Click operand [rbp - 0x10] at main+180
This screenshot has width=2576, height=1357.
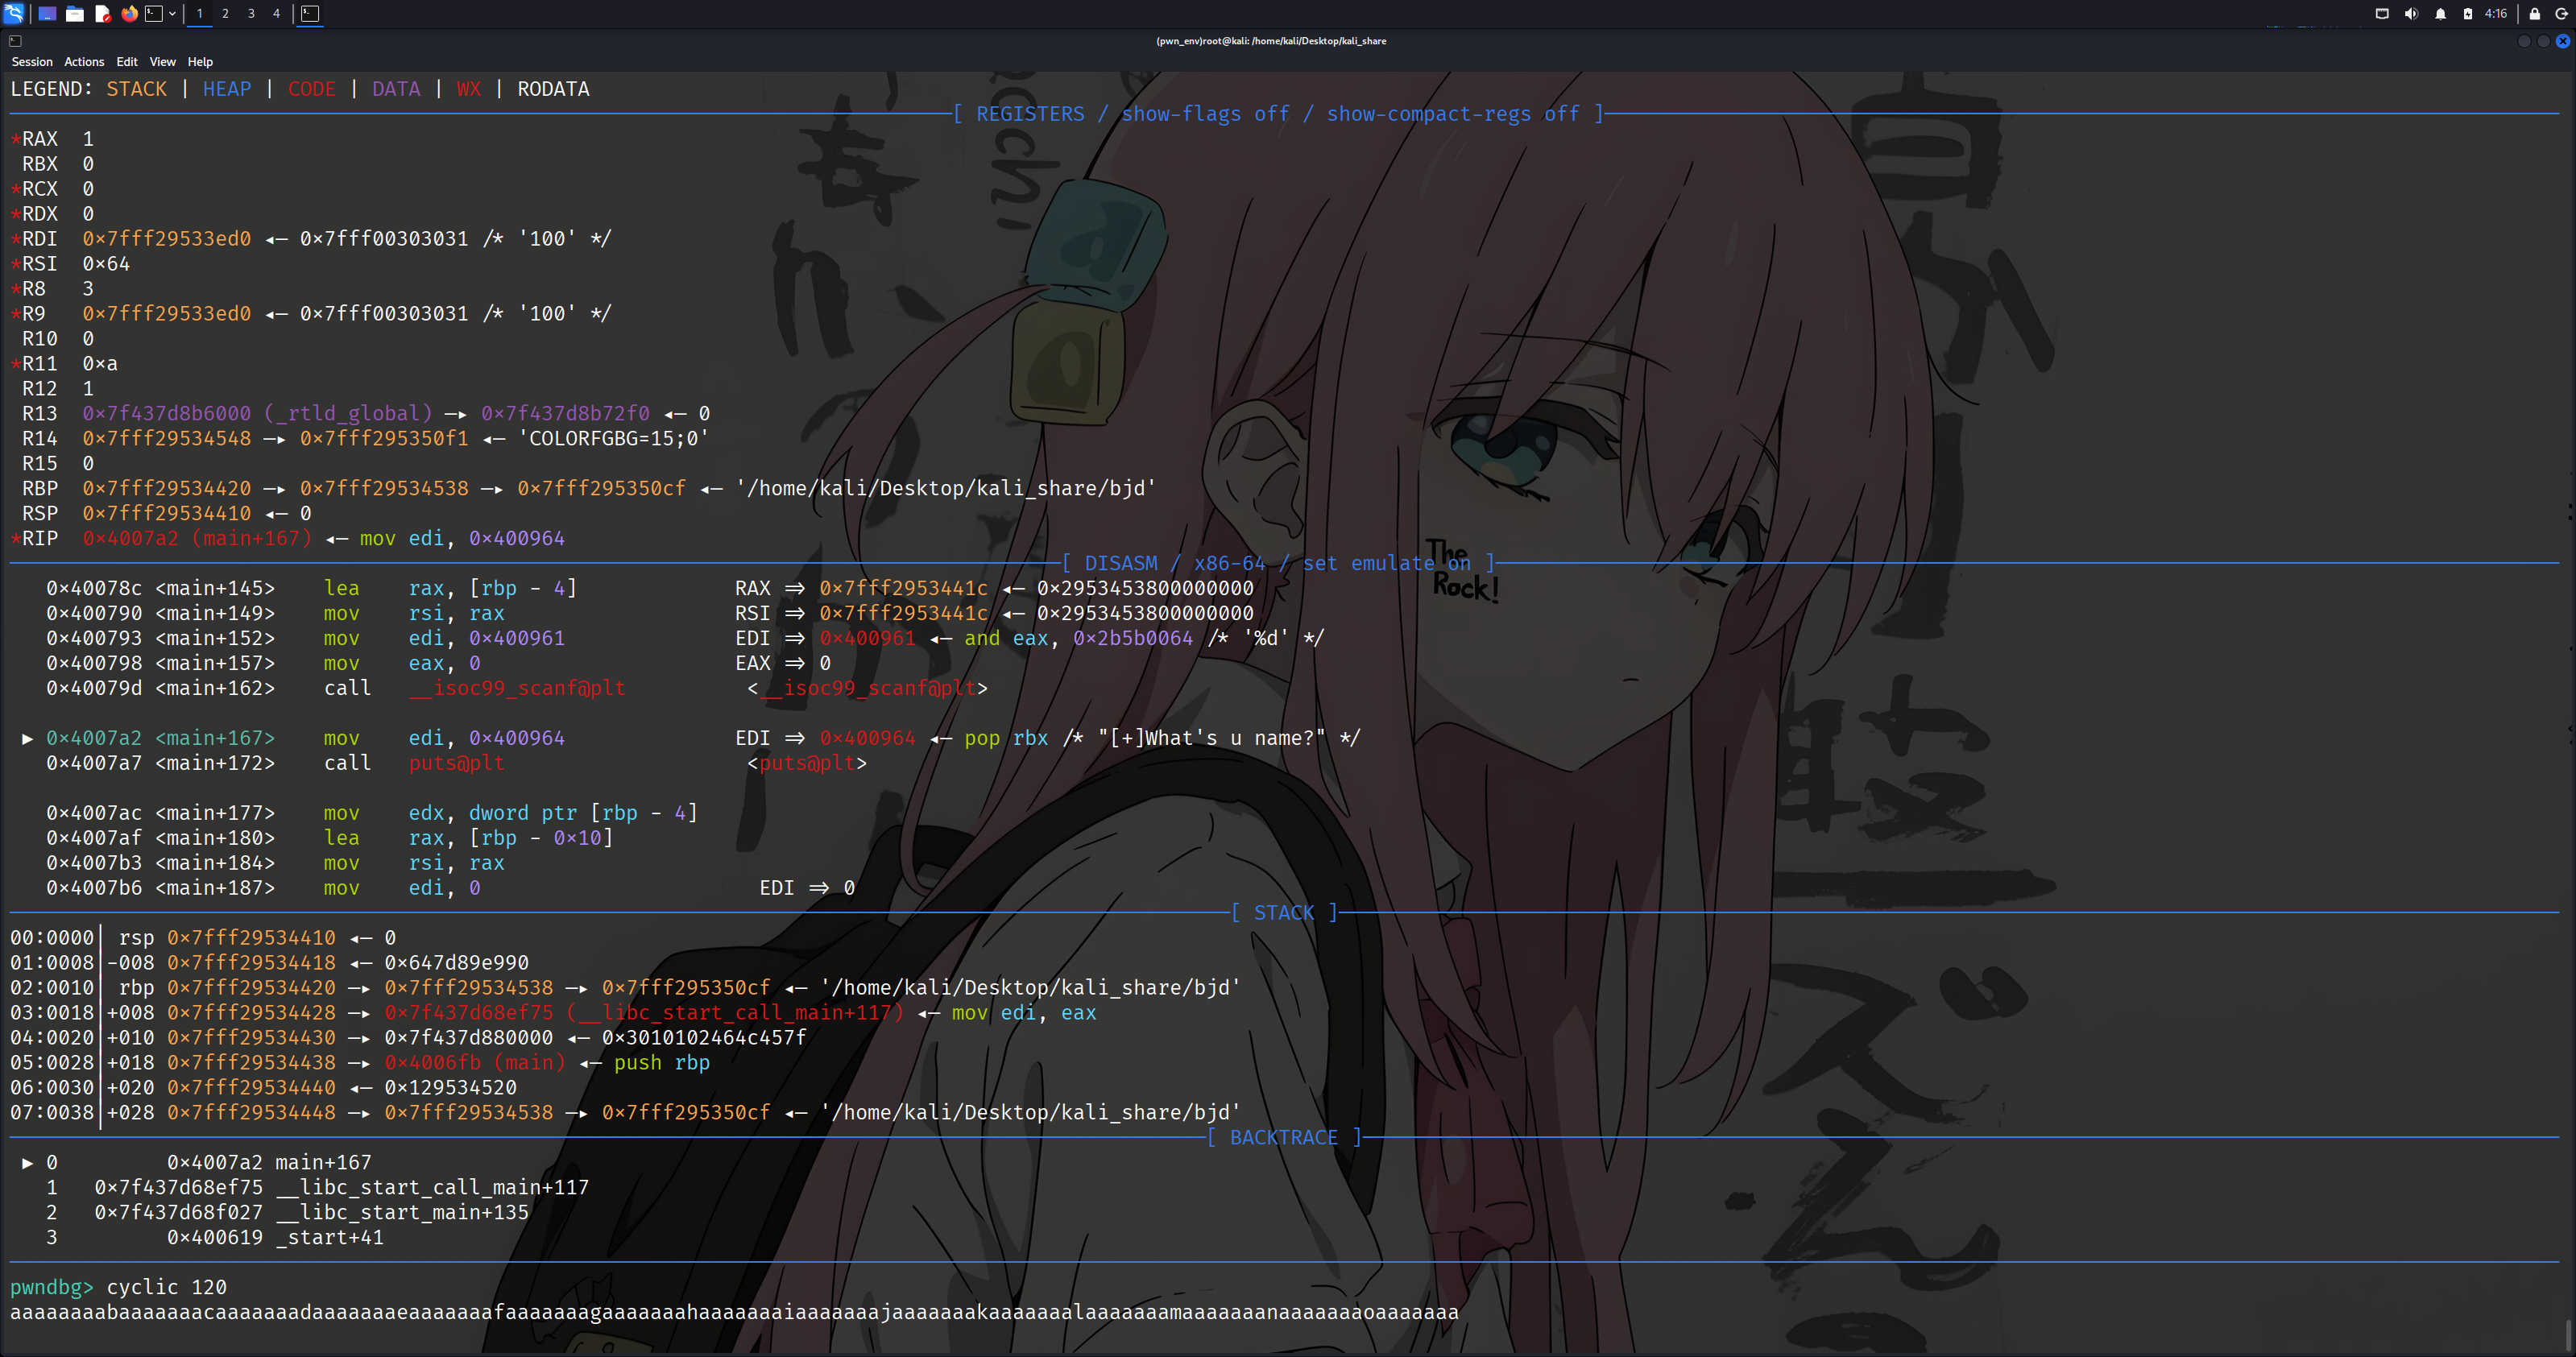(541, 839)
